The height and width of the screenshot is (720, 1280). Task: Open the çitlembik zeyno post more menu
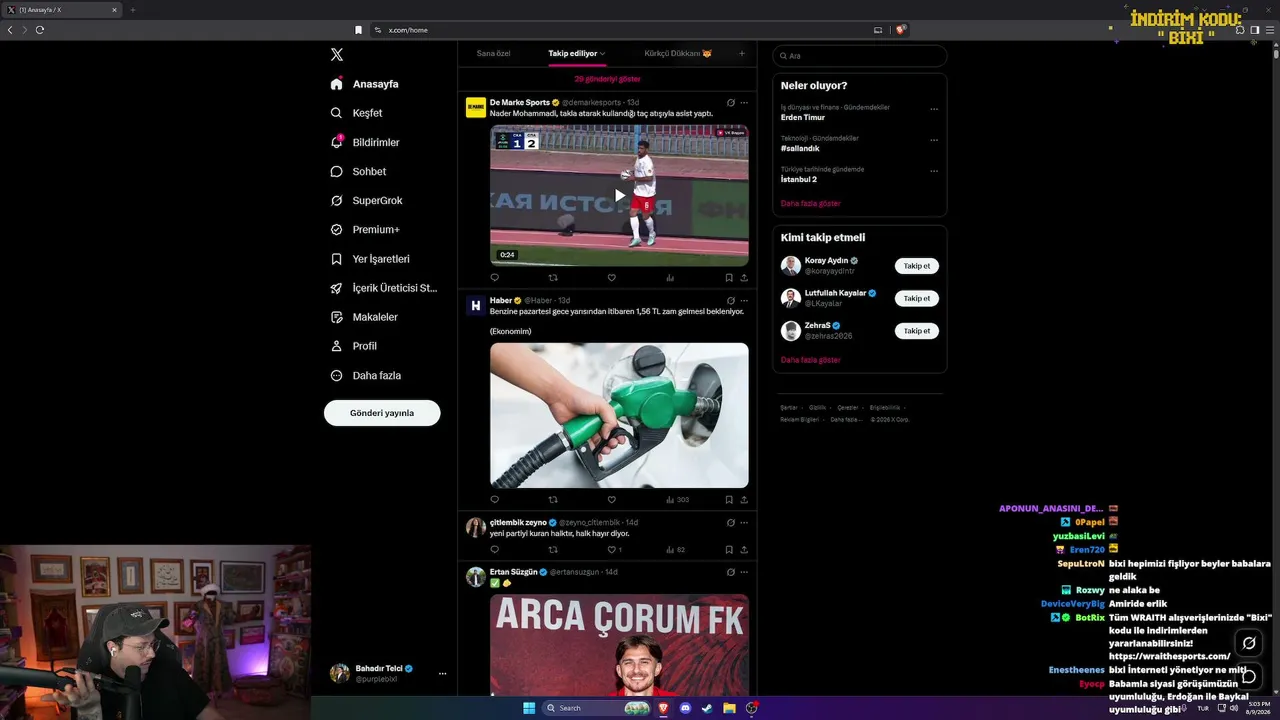(x=744, y=522)
